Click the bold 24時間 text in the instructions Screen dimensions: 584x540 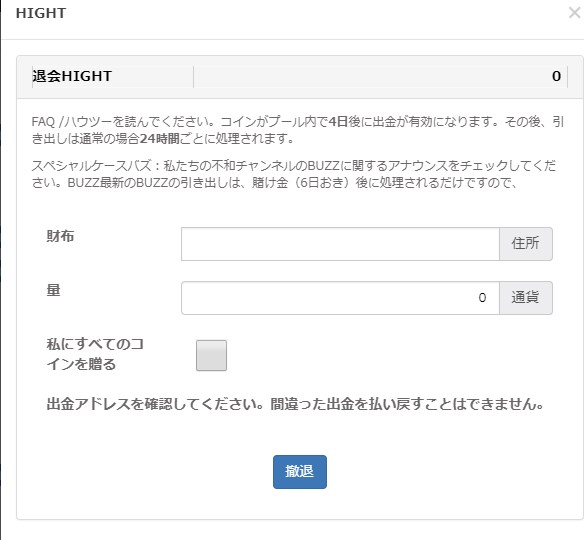160,139
